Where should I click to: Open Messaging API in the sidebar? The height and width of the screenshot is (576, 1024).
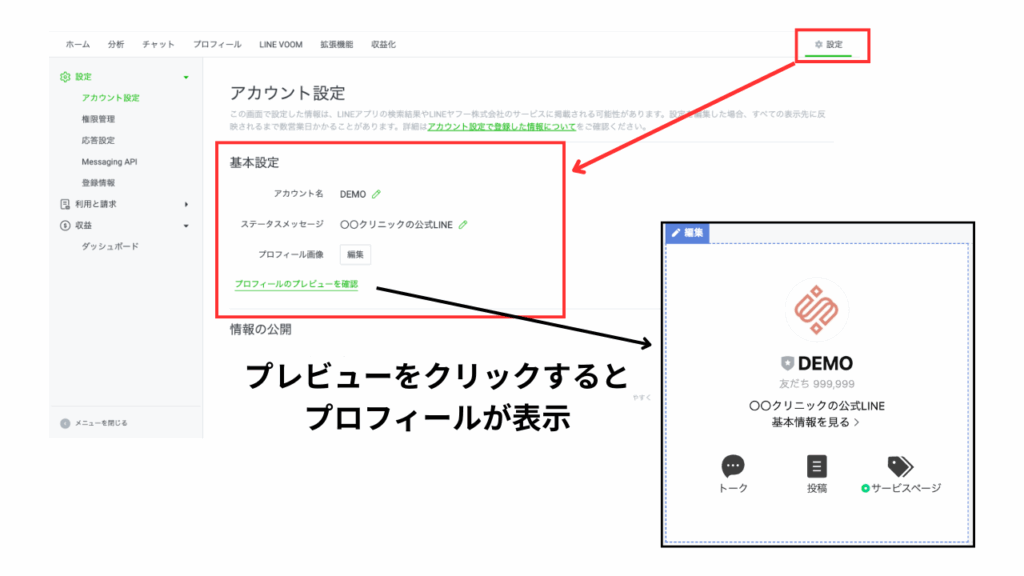[x=109, y=161]
